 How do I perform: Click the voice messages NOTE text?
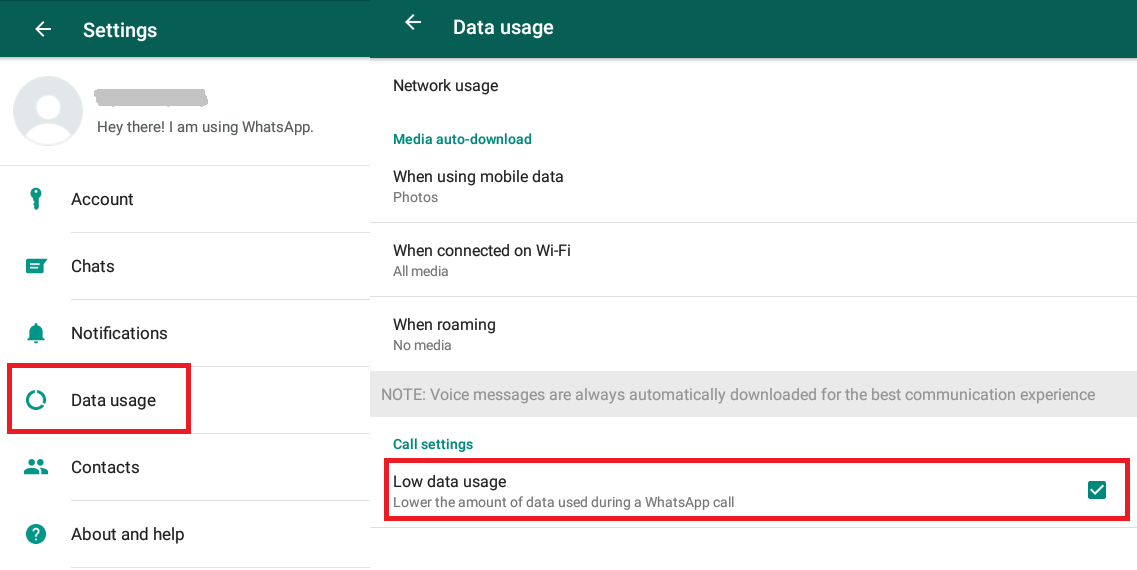(x=738, y=395)
